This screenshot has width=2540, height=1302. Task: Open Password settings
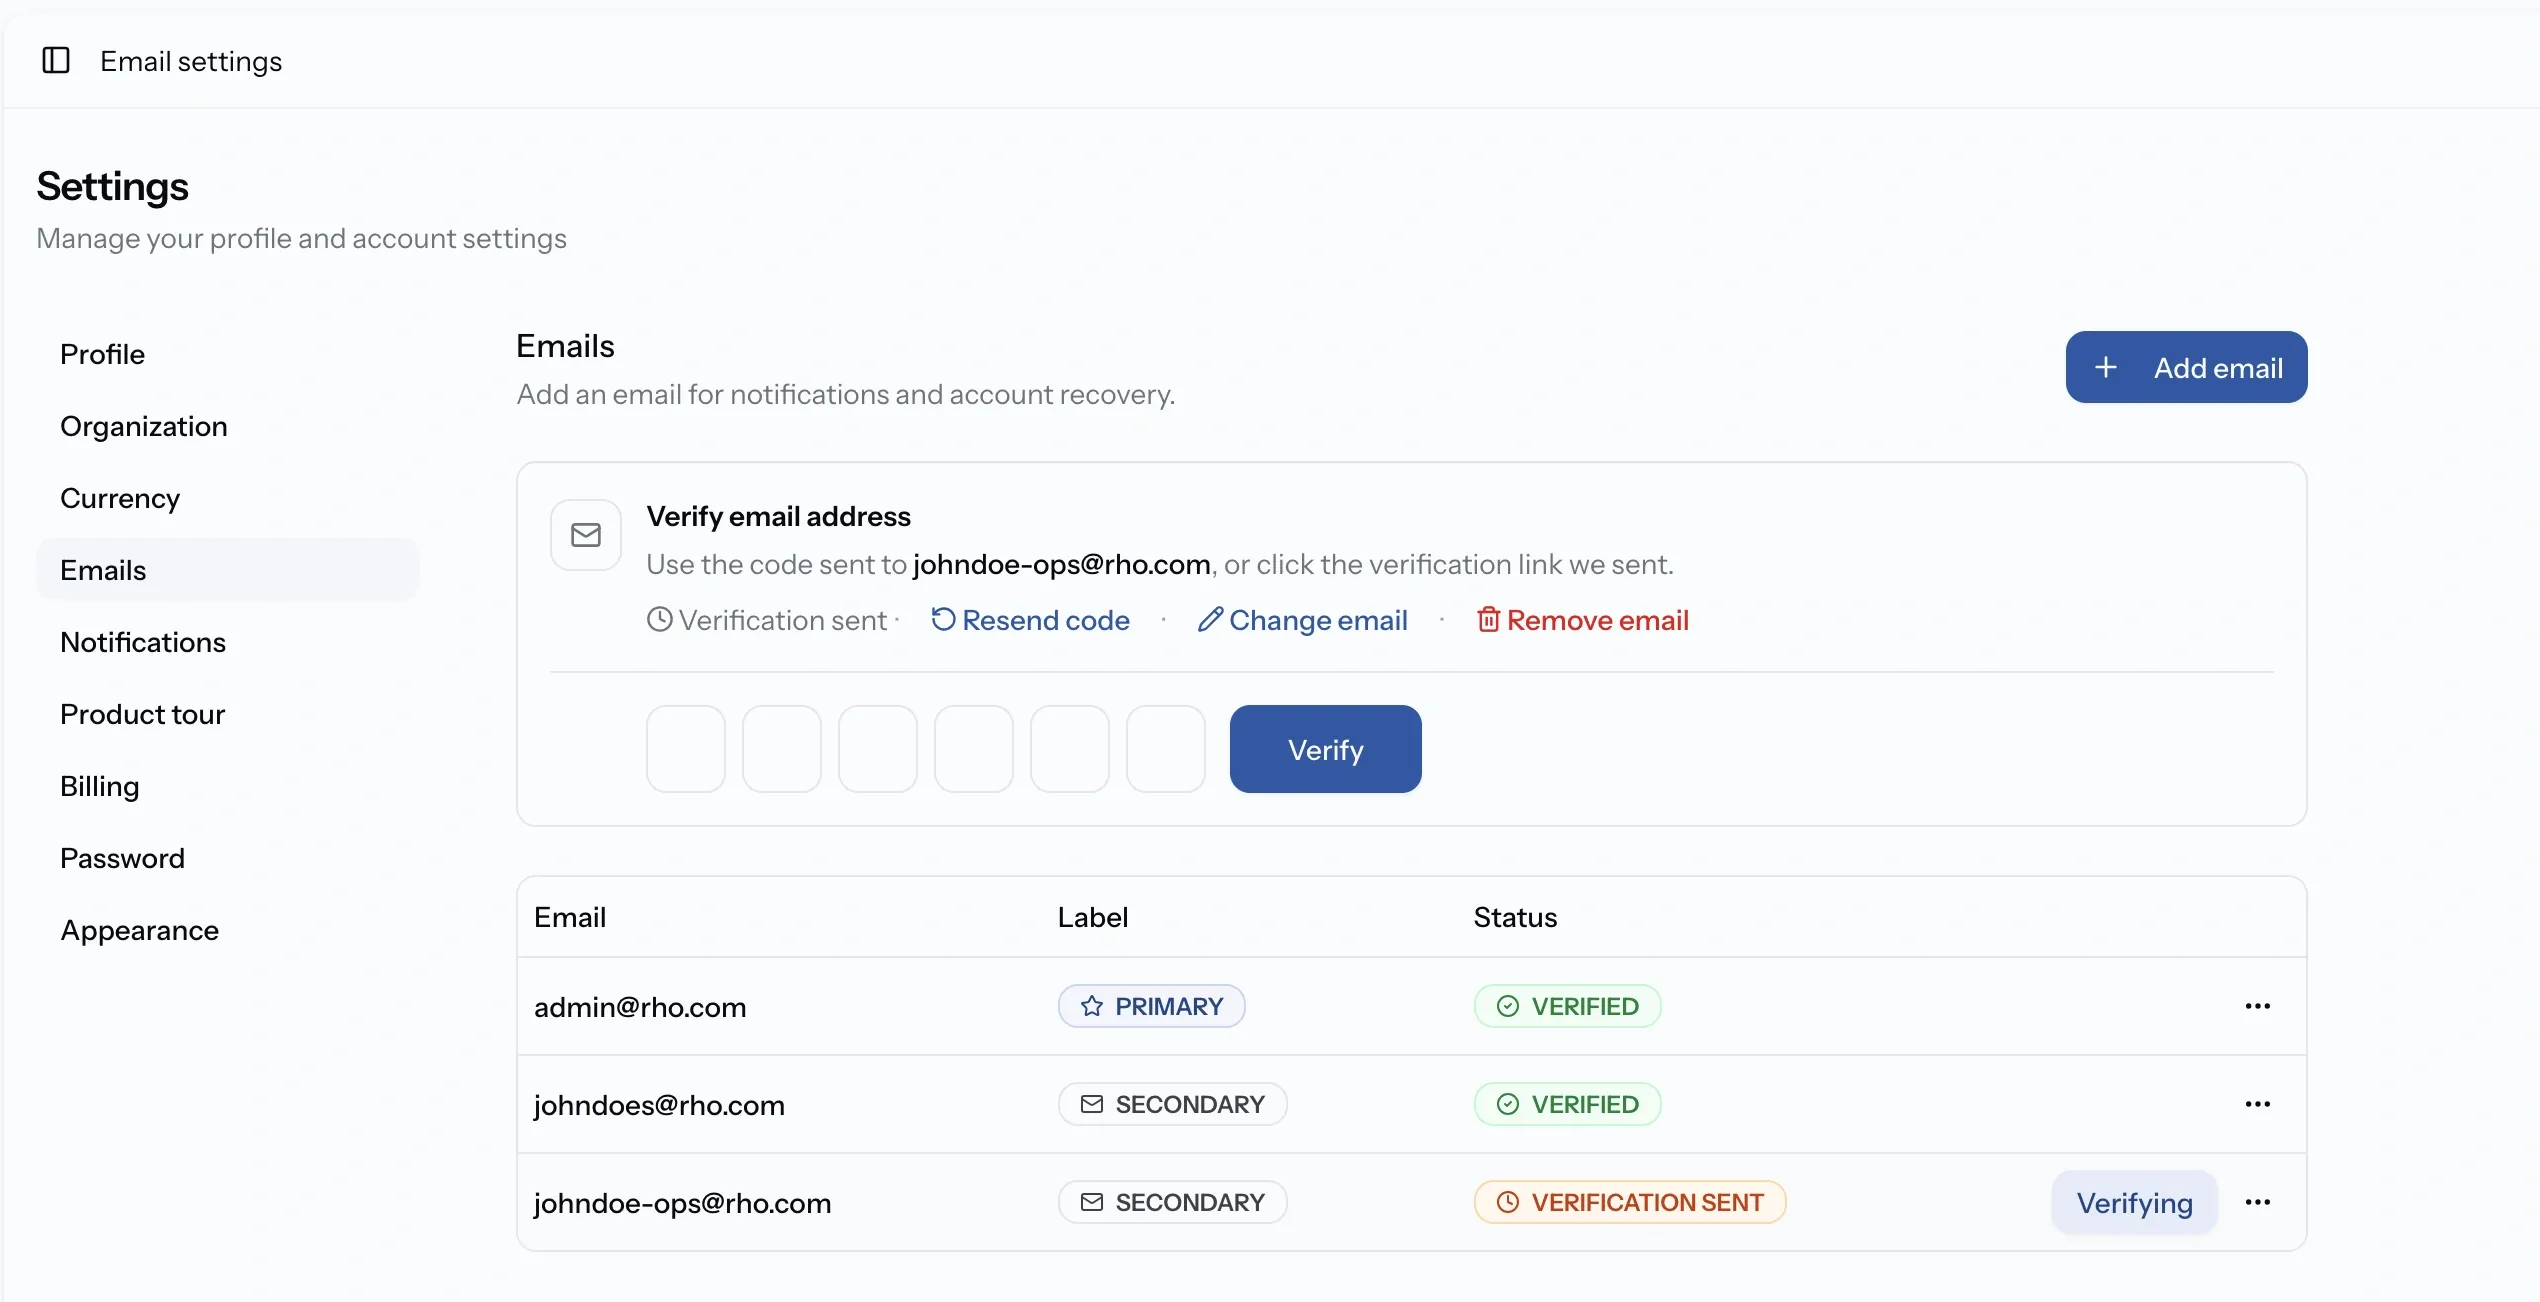[228, 858]
